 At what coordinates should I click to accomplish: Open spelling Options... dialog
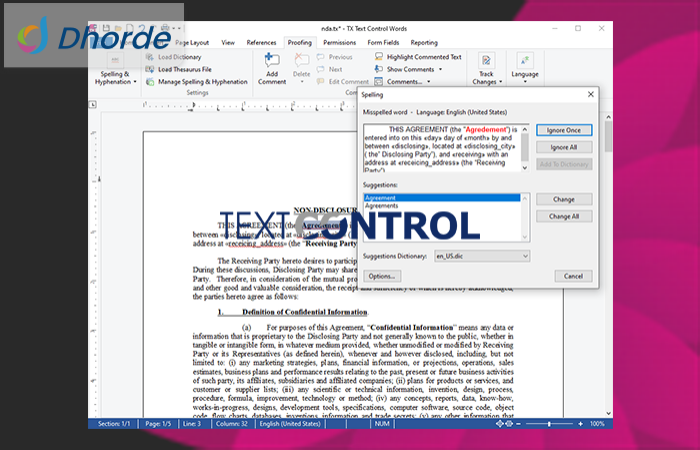pyautogui.click(x=382, y=276)
